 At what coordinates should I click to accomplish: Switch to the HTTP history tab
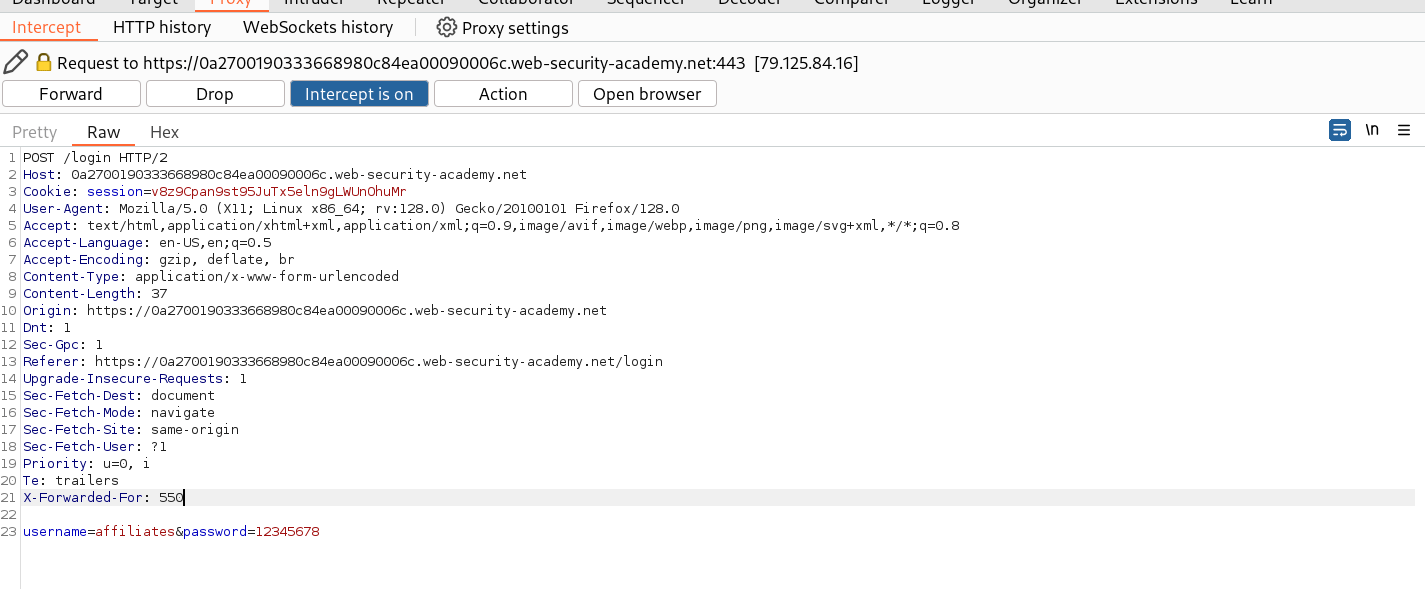162,27
